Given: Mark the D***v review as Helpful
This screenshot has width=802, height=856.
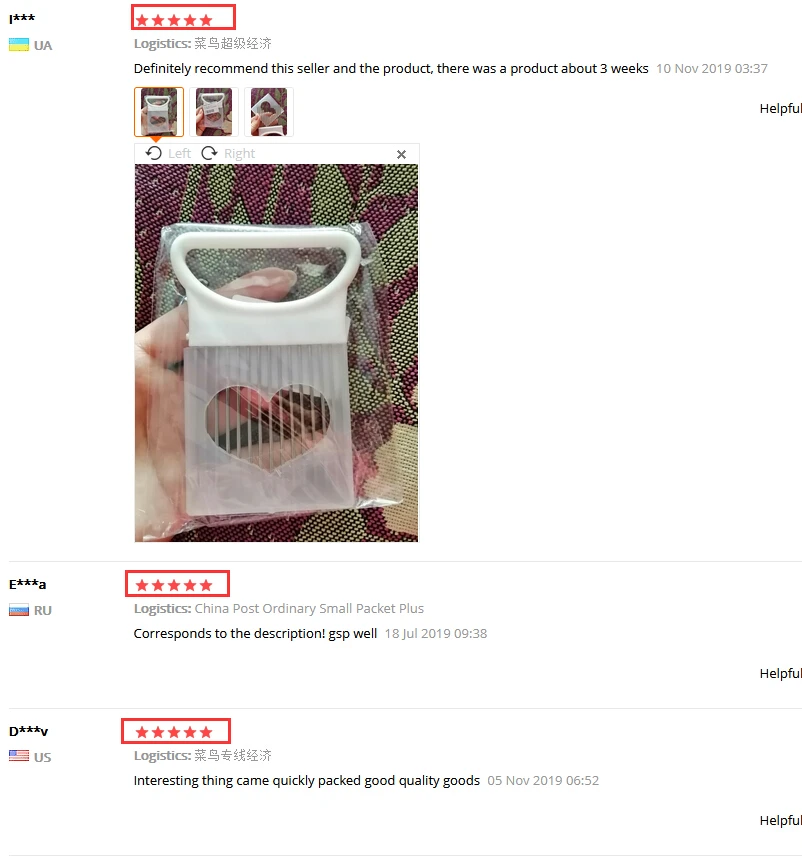Looking at the screenshot, I should tap(781, 821).
